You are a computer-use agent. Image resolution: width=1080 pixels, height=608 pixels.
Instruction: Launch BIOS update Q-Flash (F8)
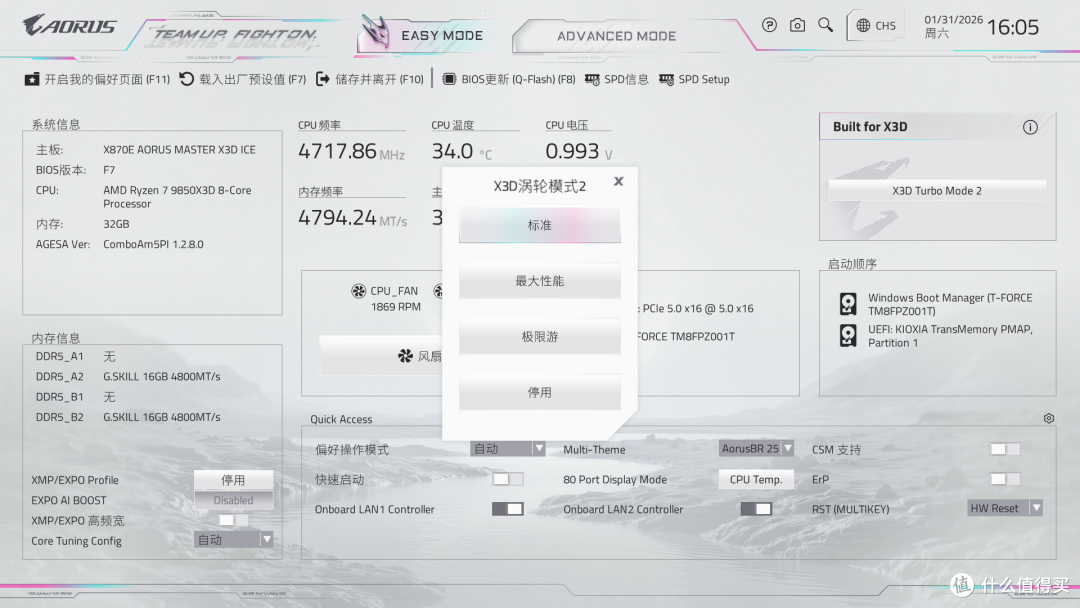pyautogui.click(x=508, y=79)
